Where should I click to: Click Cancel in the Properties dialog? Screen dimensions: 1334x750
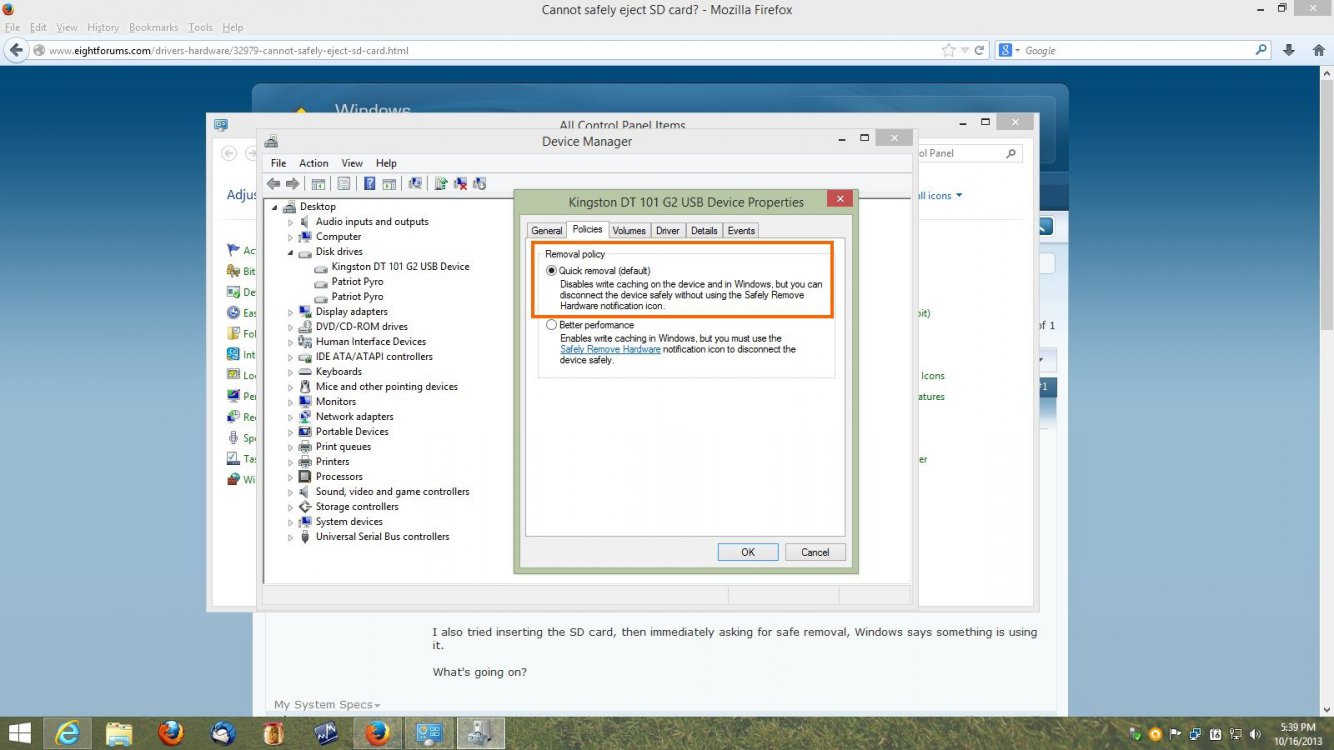point(815,552)
